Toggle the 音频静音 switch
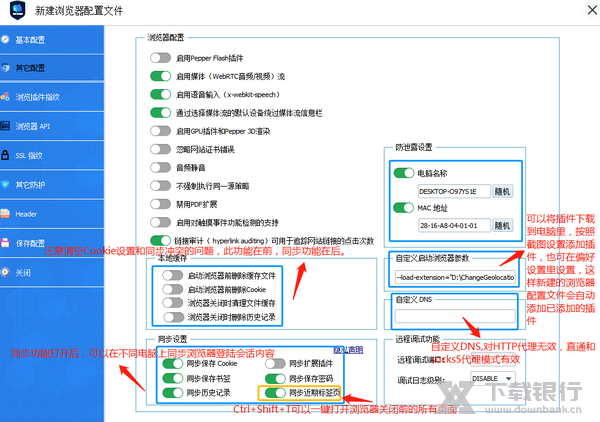This screenshot has height=422, width=600. 160,167
